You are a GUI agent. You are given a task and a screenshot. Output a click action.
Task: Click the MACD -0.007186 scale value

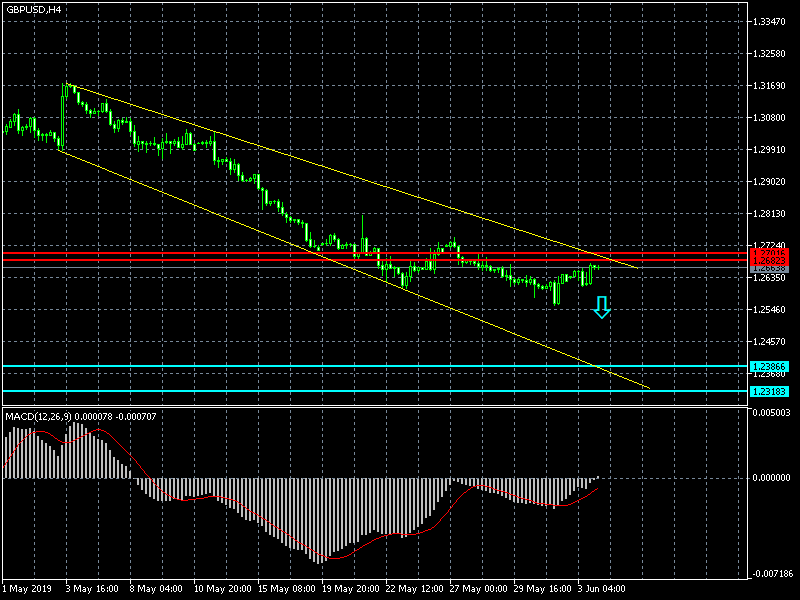[771, 574]
